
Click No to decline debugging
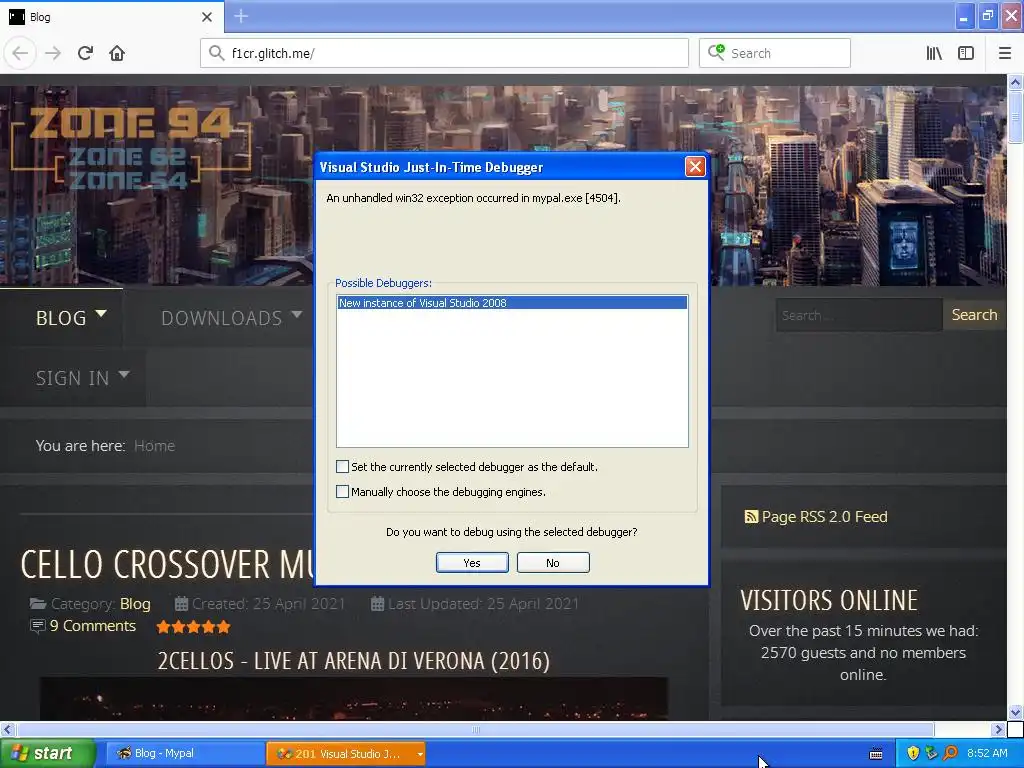(x=553, y=563)
